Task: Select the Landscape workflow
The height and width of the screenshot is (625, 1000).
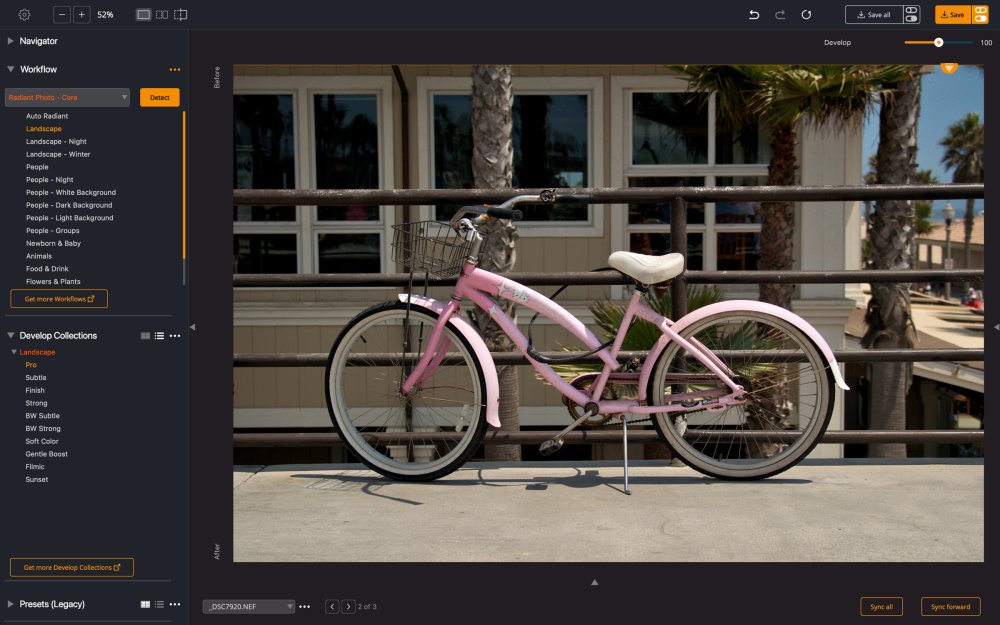Action: point(43,129)
